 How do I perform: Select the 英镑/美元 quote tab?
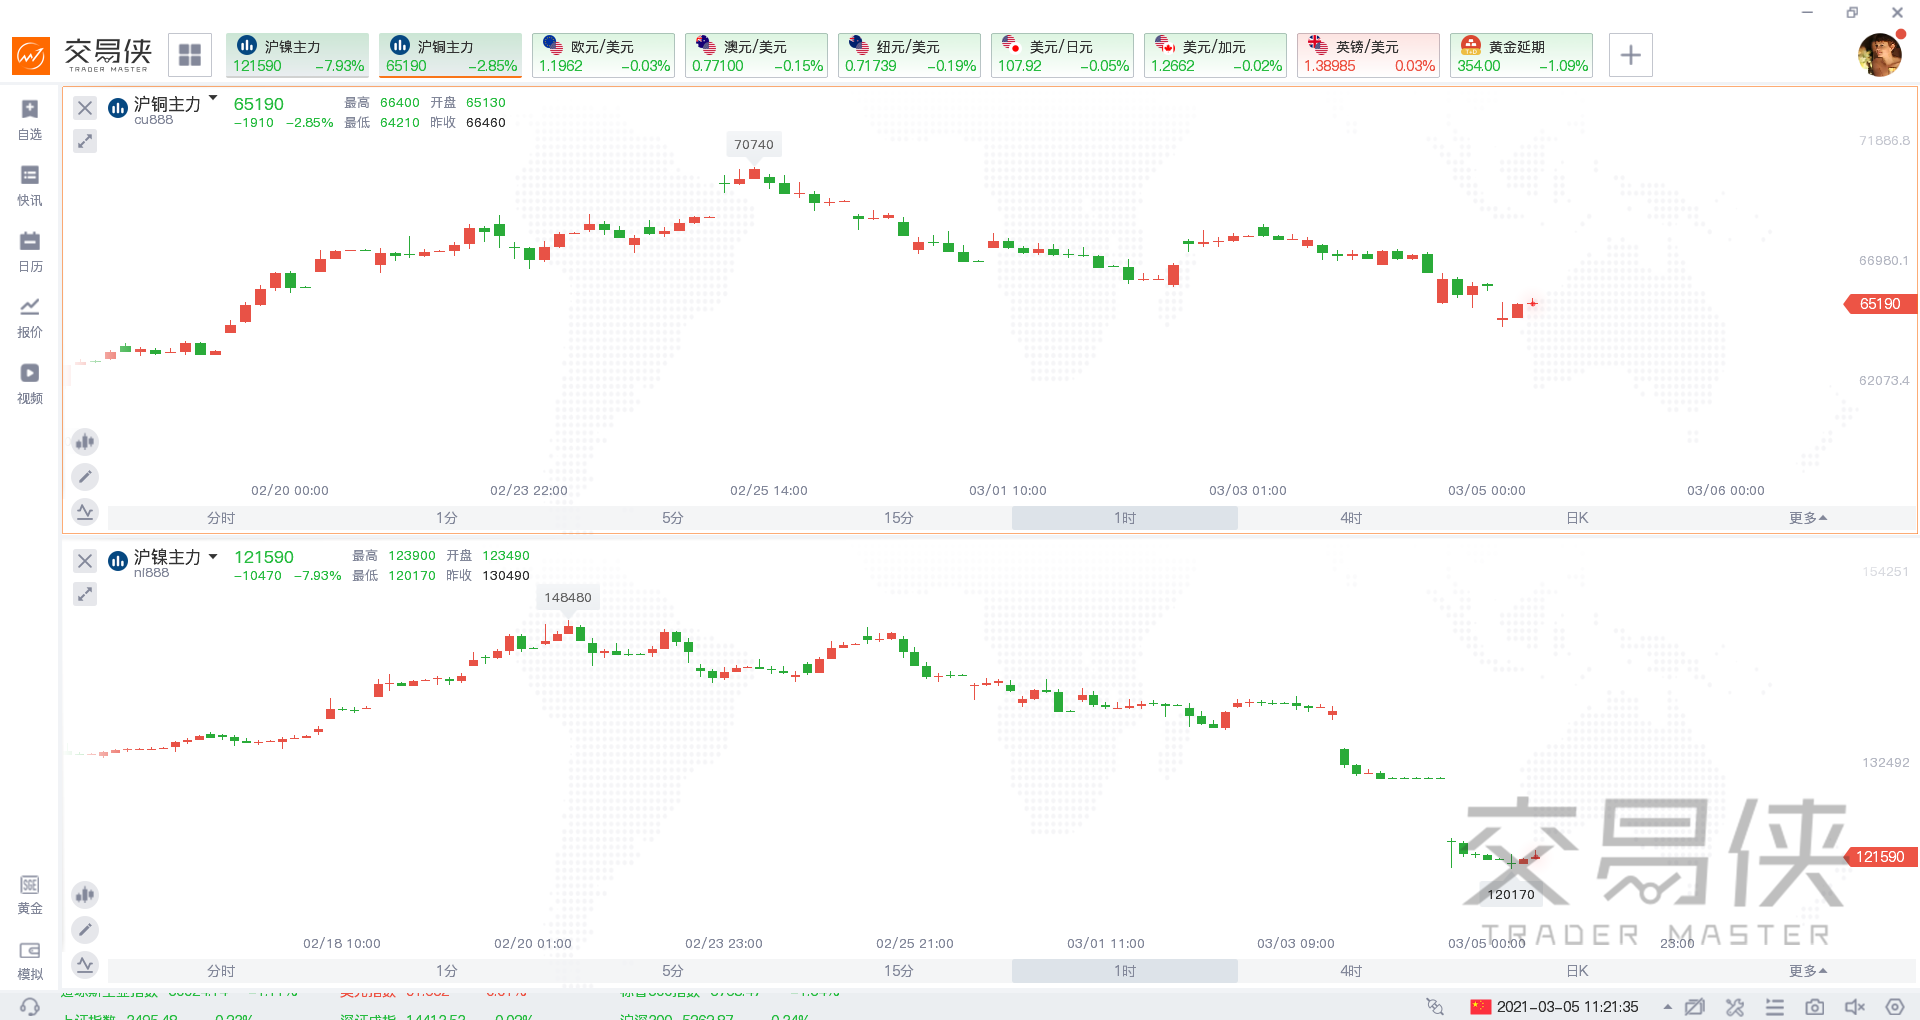click(x=1368, y=55)
